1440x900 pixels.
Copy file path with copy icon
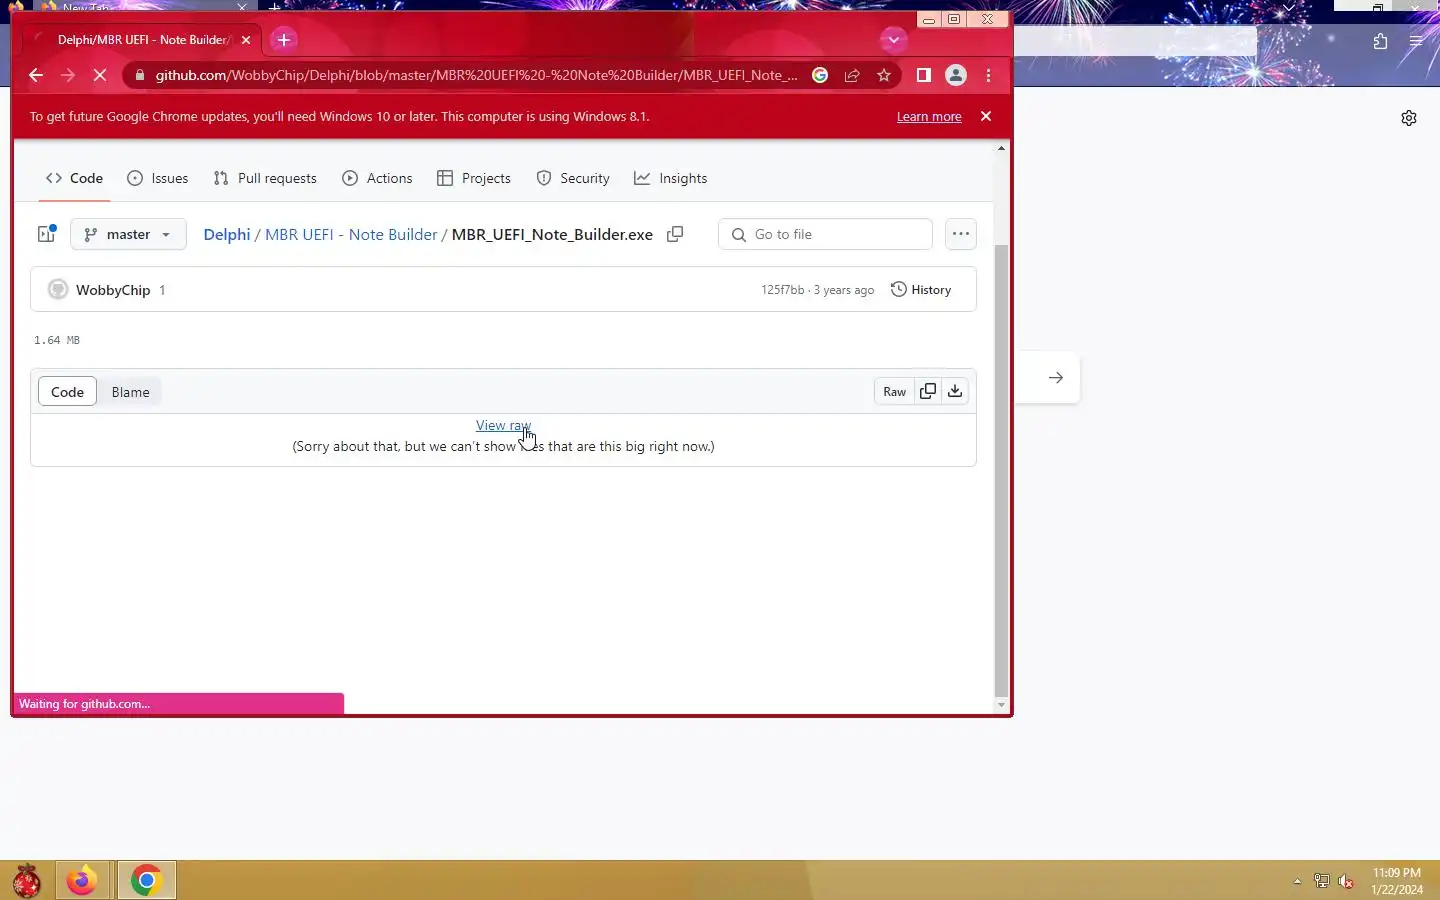[x=675, y=234]
